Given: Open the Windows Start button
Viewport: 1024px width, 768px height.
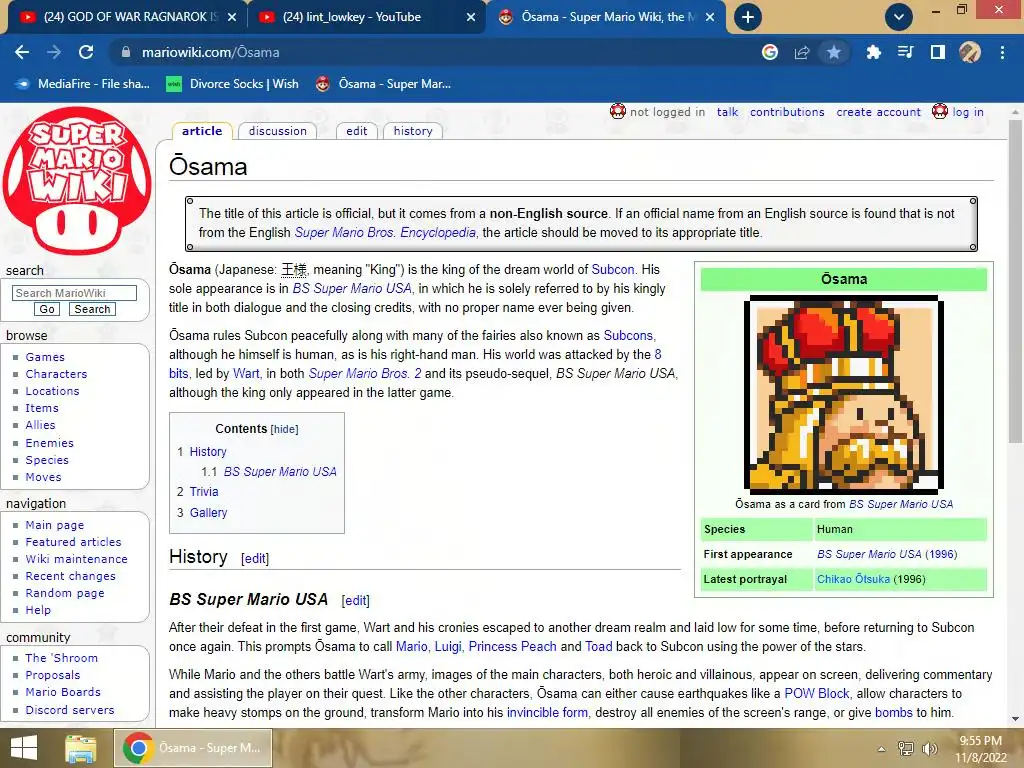Looking at the screenshot, I should coord(24,748).
